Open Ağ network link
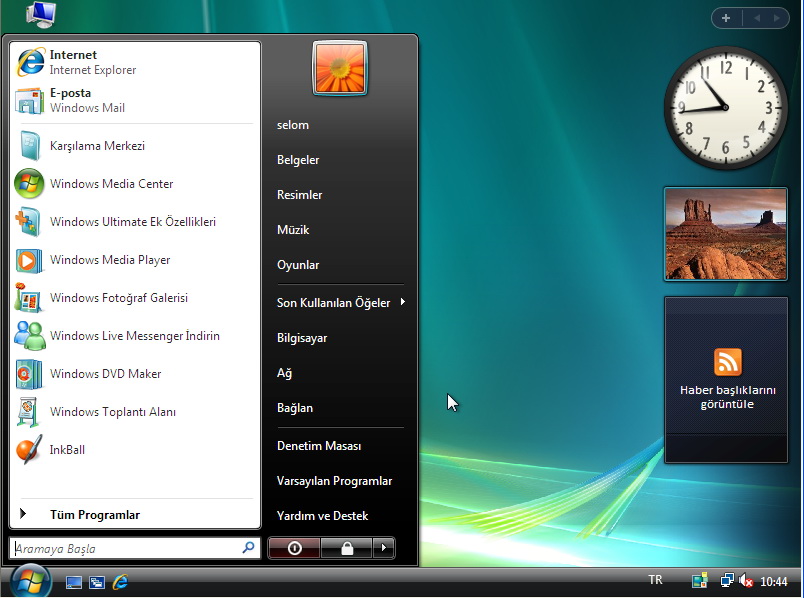This screenshot has height=598, width=804. pyautogui.click(x=285, y=373)
